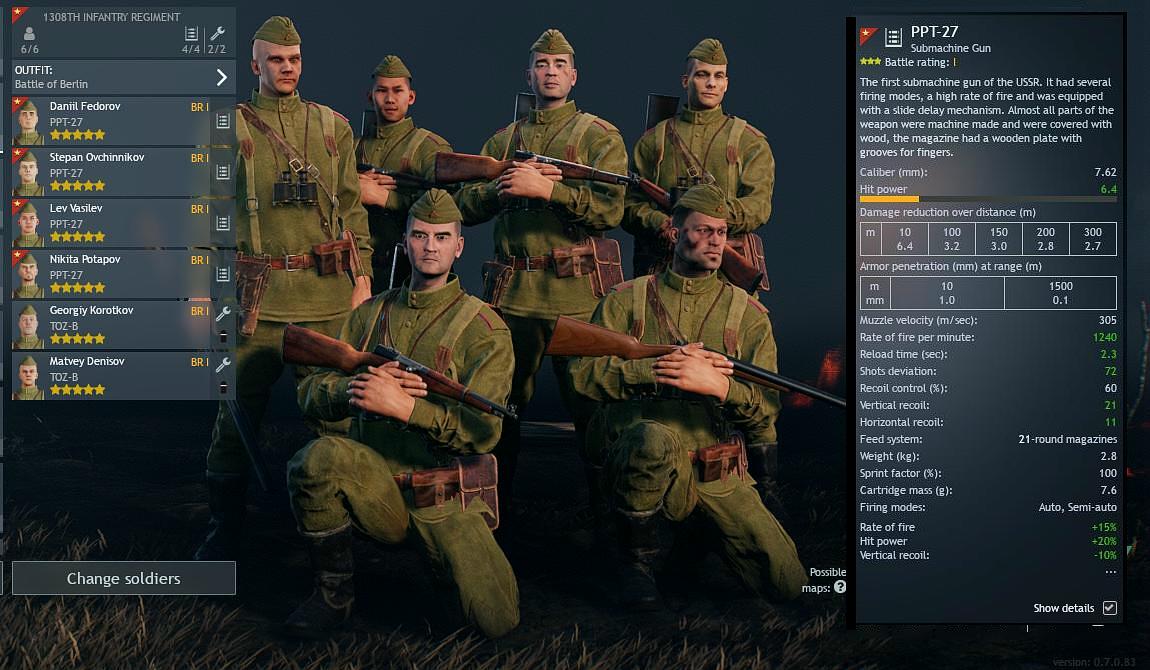This screenshot has width=1150, height=670.
Task: Click Daniil Fedorov's assaulter class icon
Action: (x=223, y=121)
